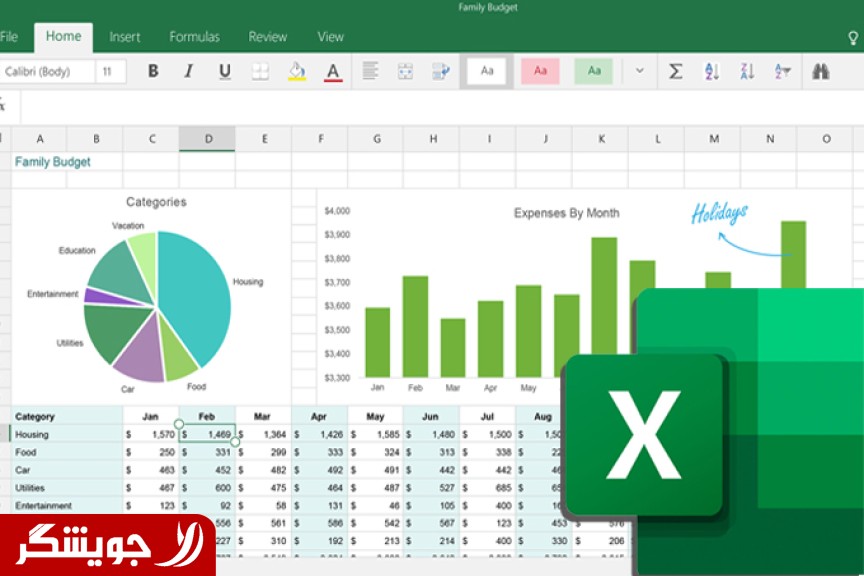Expand the cell styles gallery chevron
The width and height of the screenshot is (864, 576).
click(640, 71)
